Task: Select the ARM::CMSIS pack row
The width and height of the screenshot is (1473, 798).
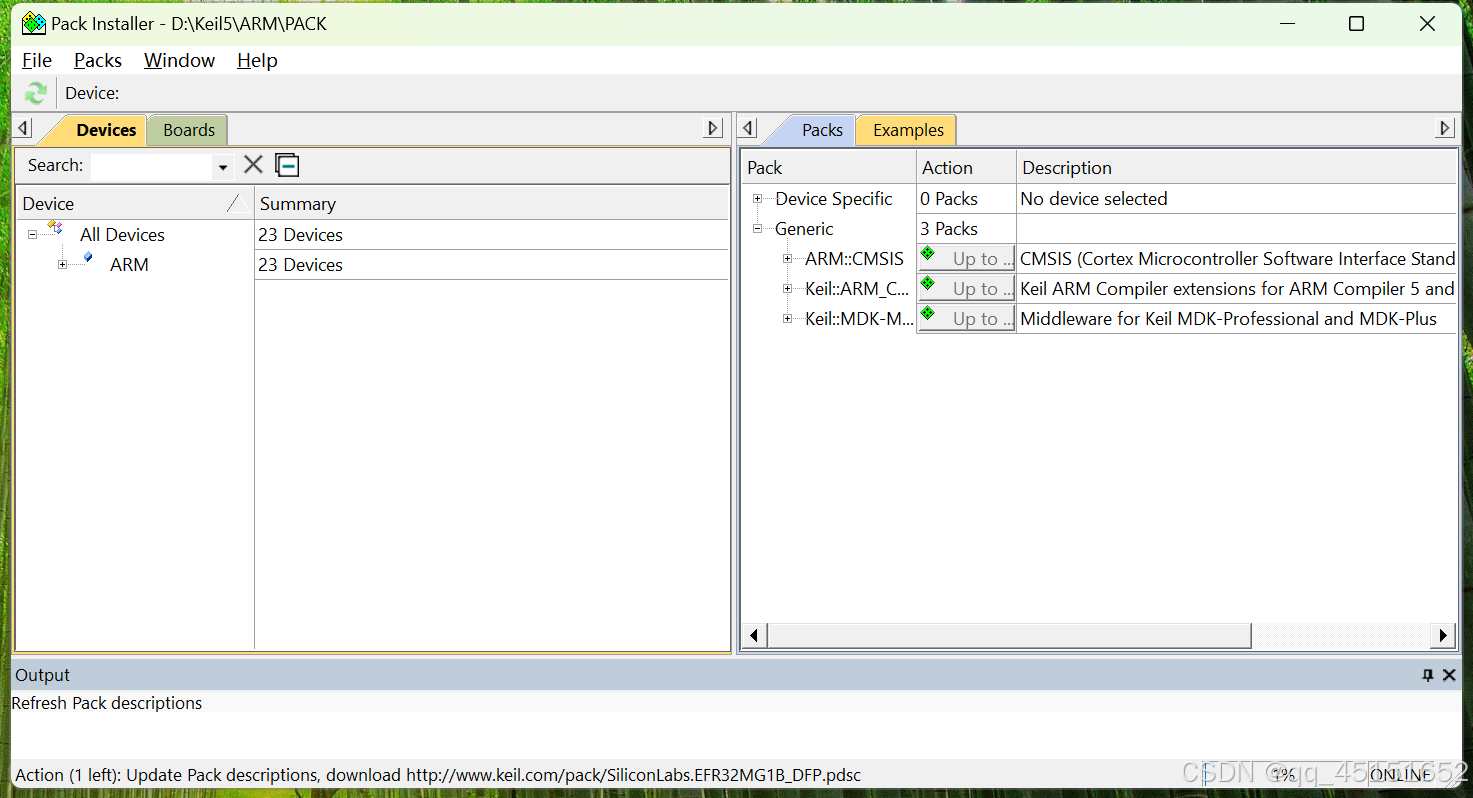Action: pos(854,259)
